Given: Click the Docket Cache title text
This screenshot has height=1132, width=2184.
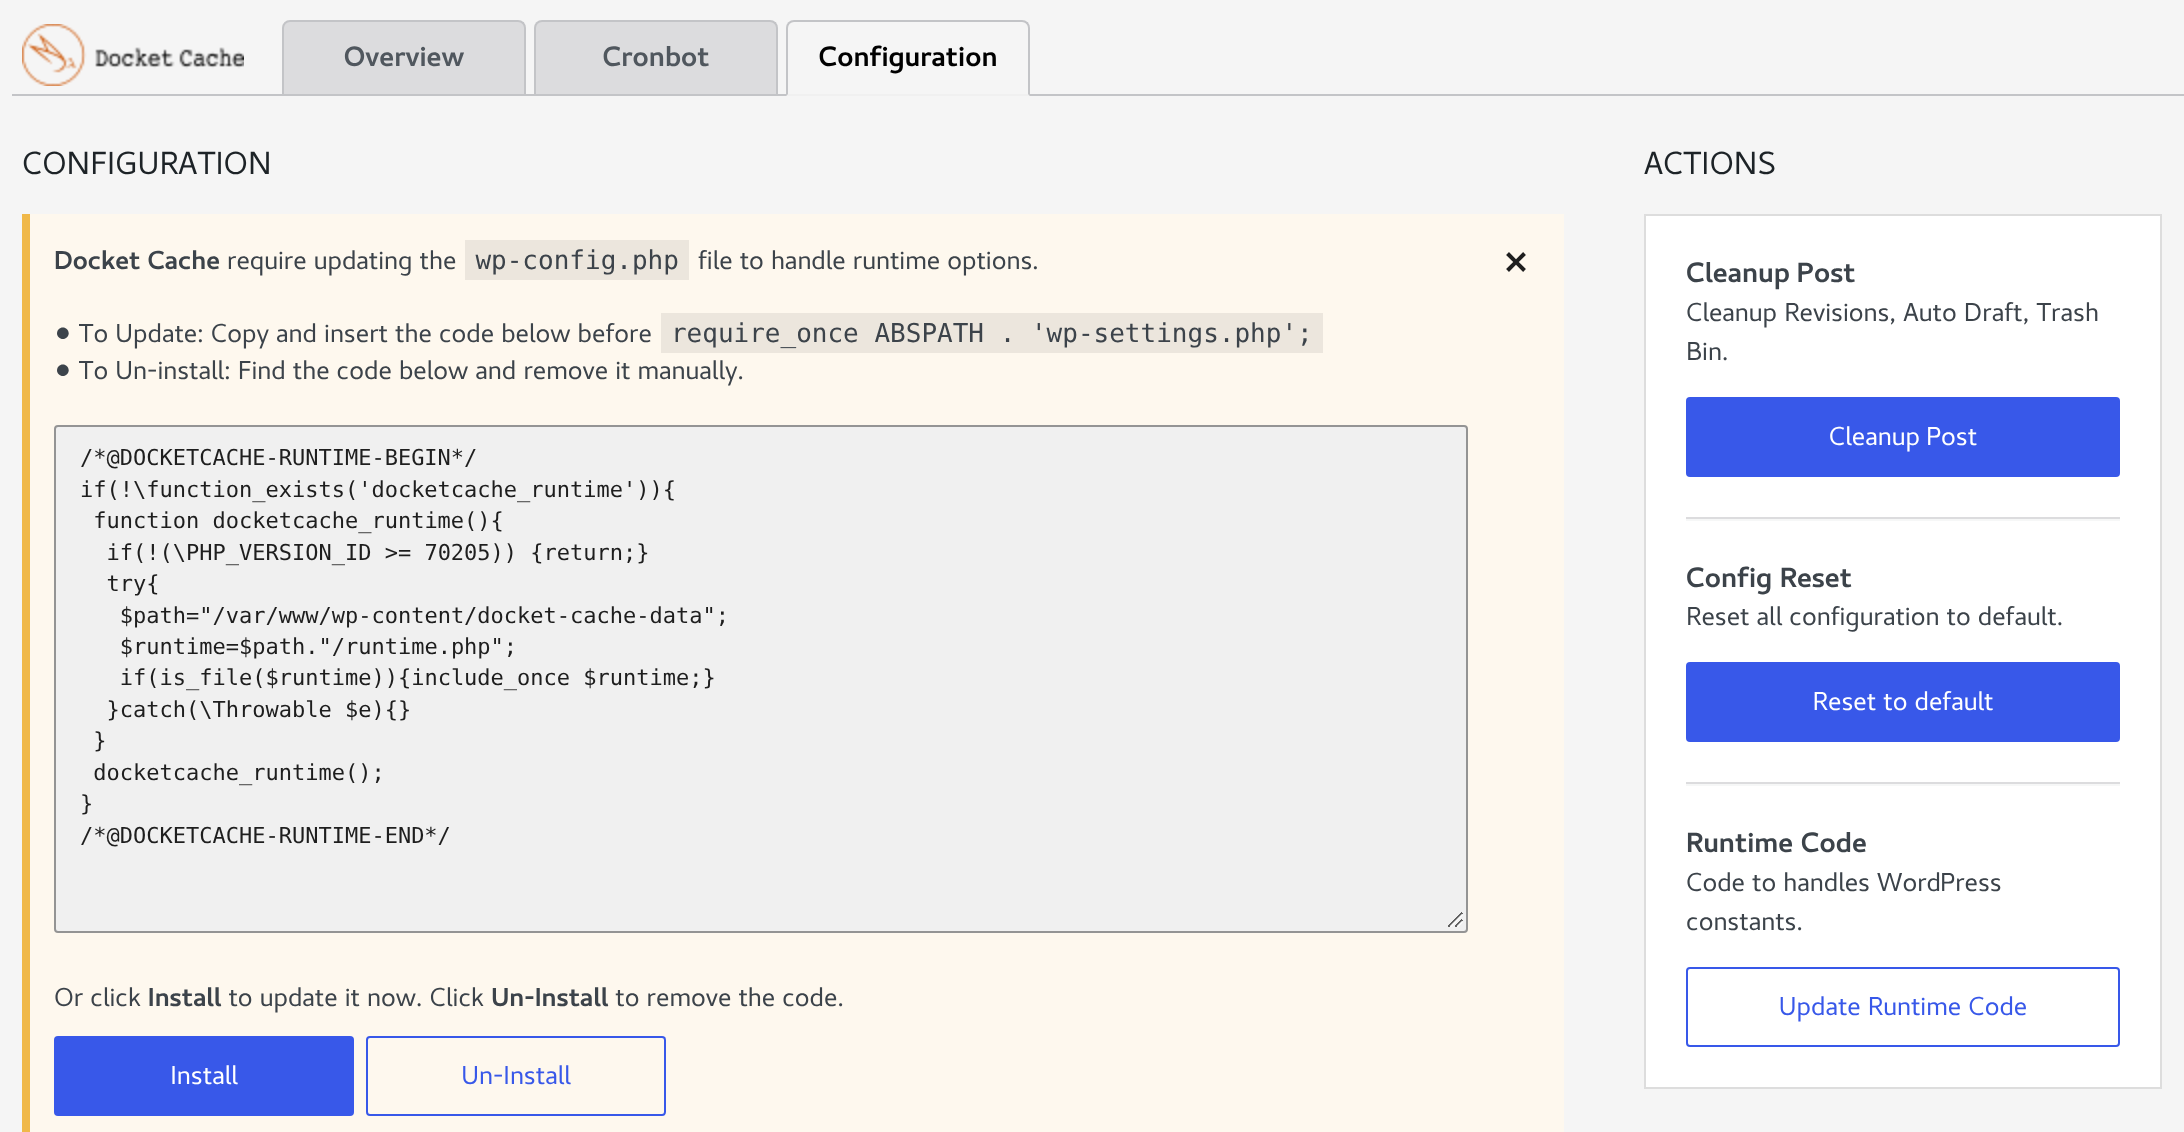Looking at the screenshot, I should (x=170, y=58).
